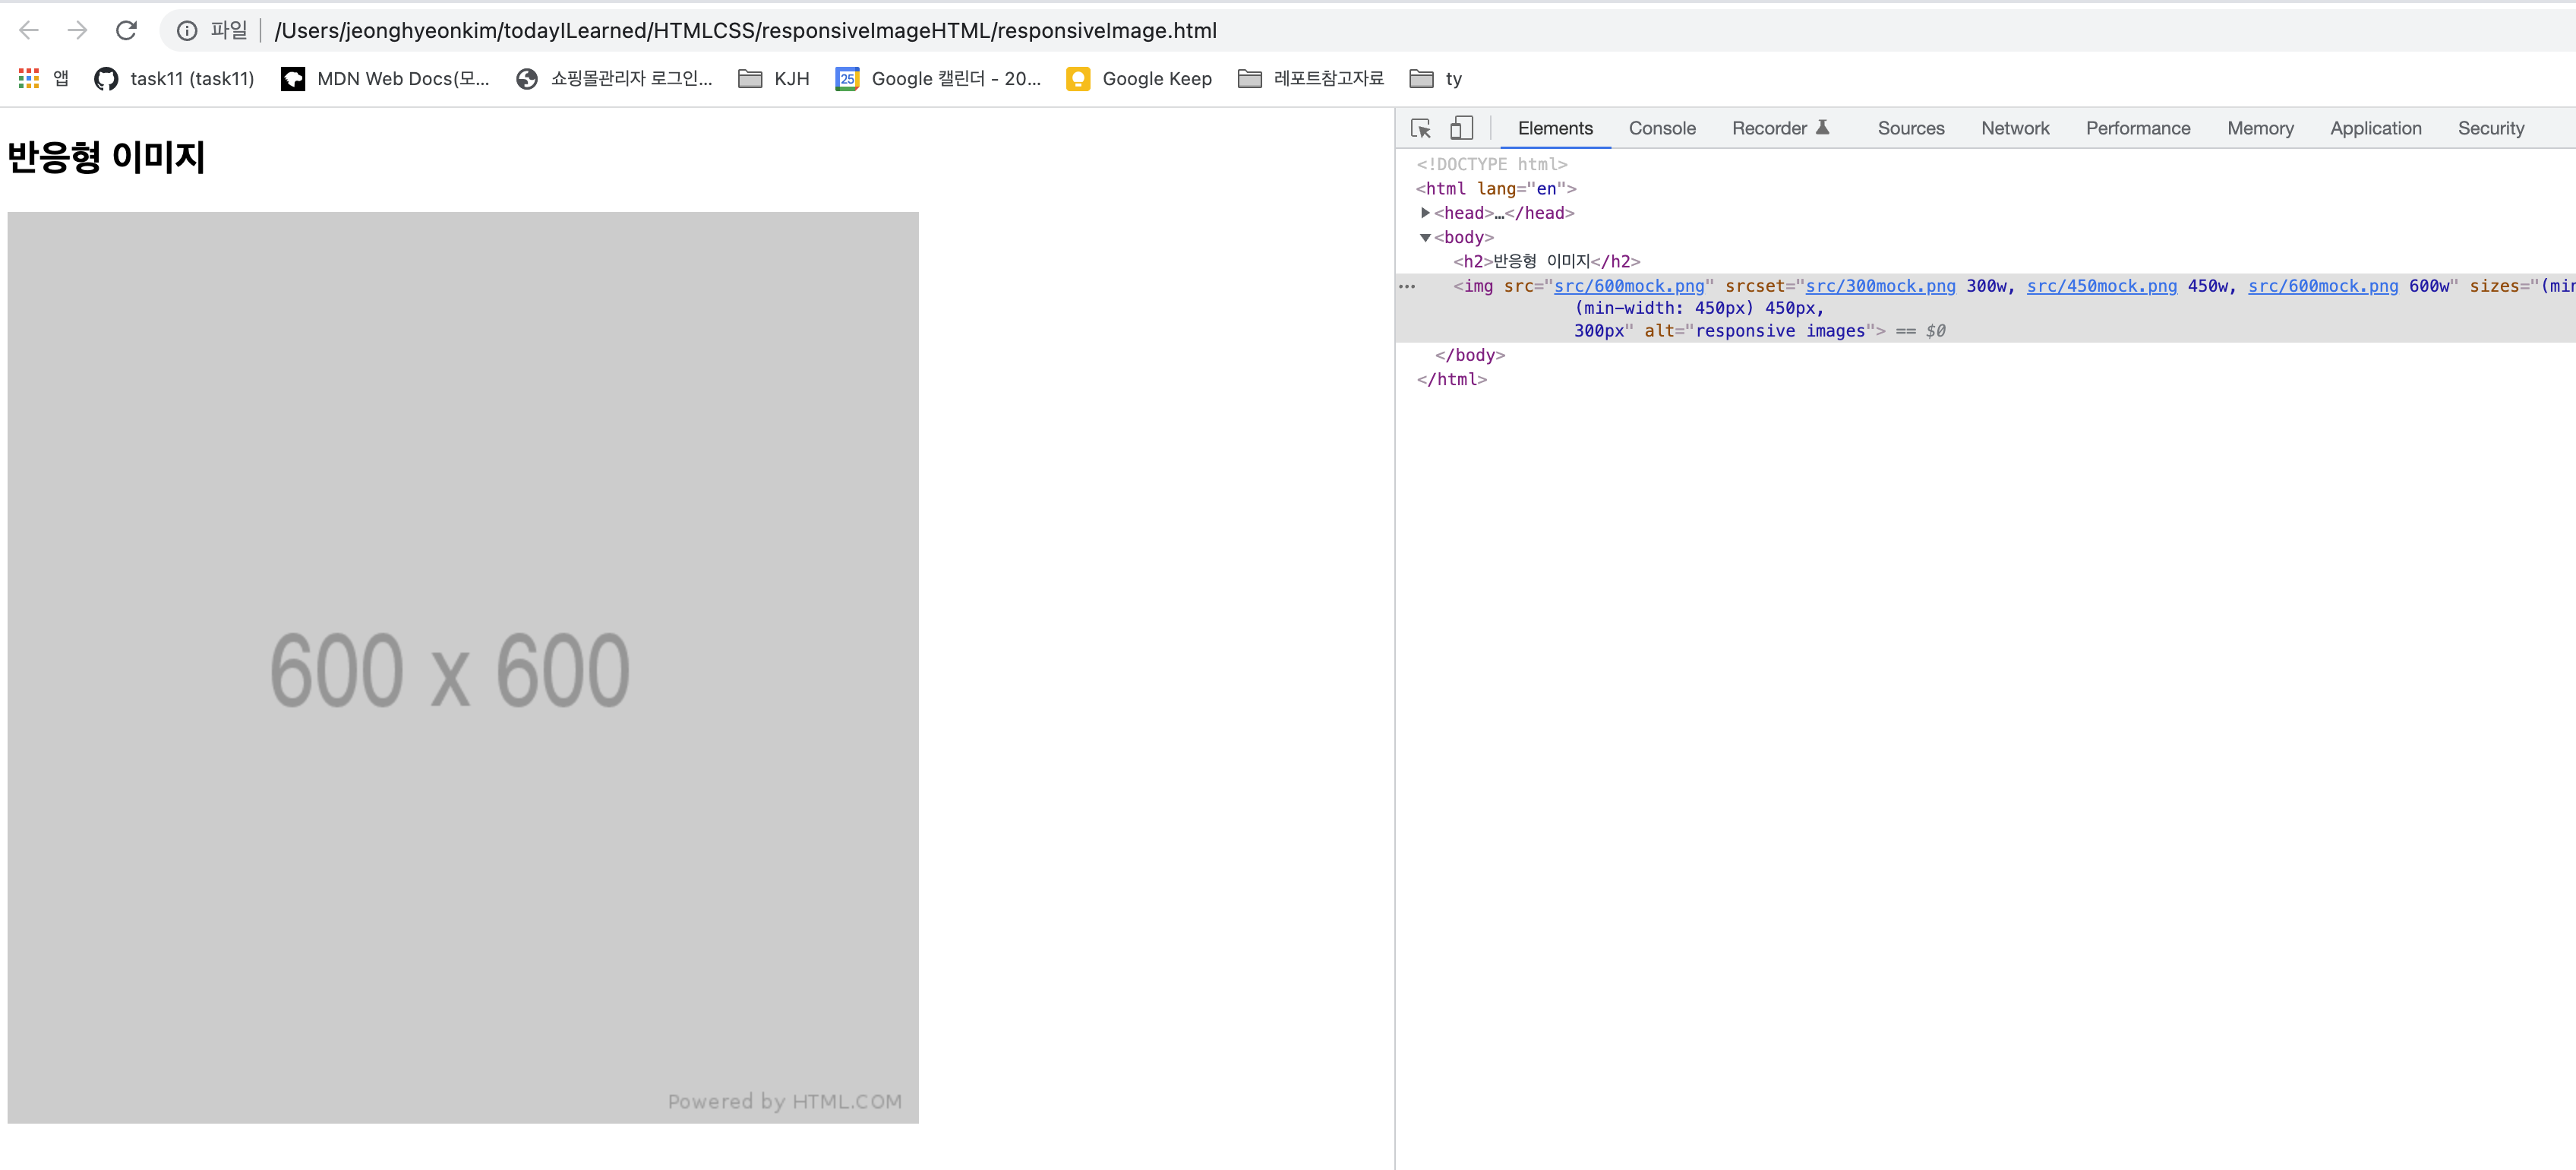Expand the head element node

(x=1425, y=213)
